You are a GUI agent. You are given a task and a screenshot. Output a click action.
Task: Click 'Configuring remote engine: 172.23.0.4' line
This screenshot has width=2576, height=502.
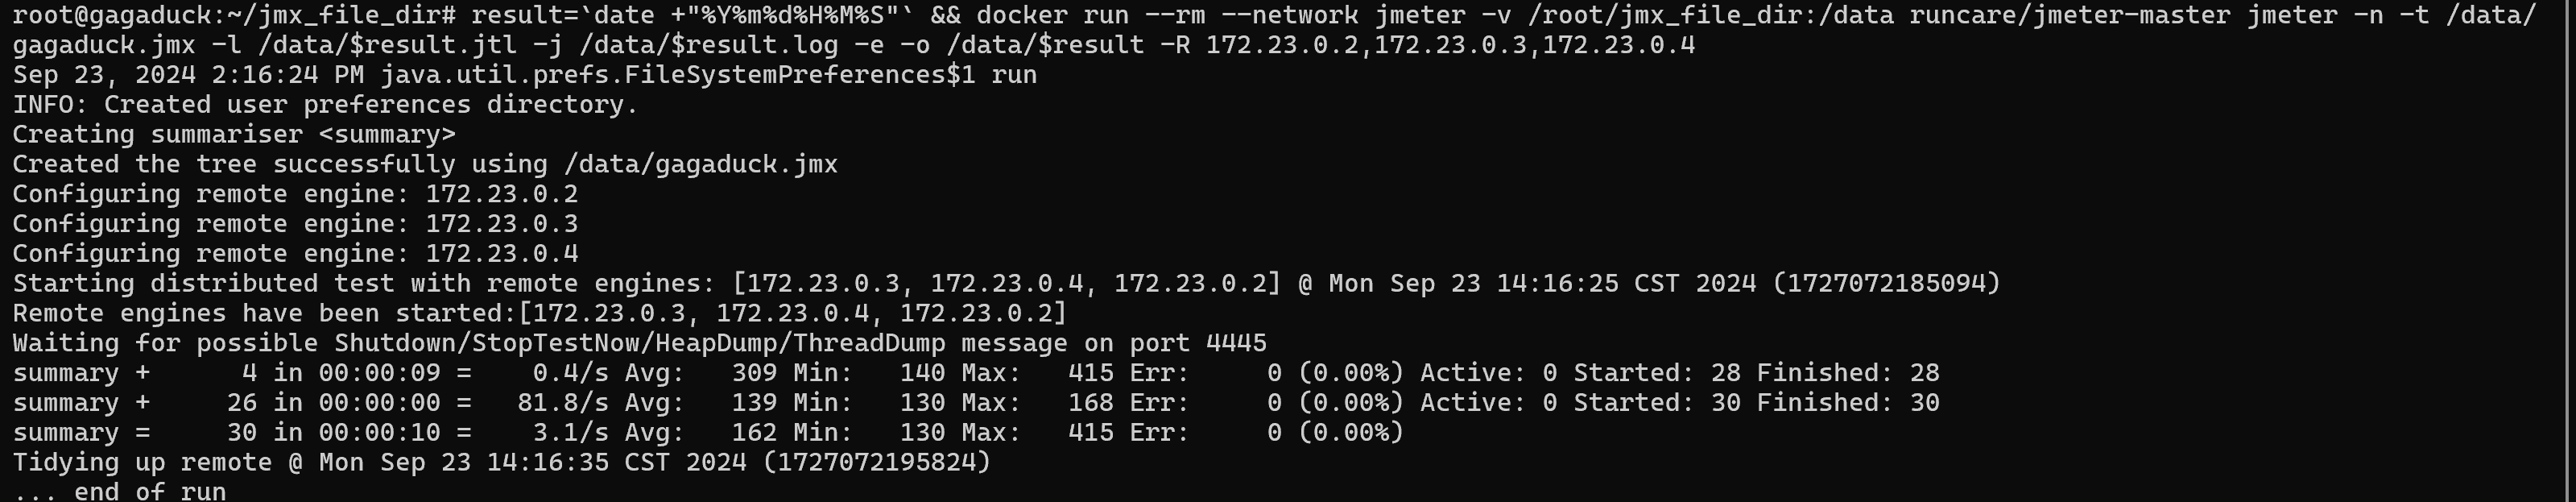coord(295,254)
